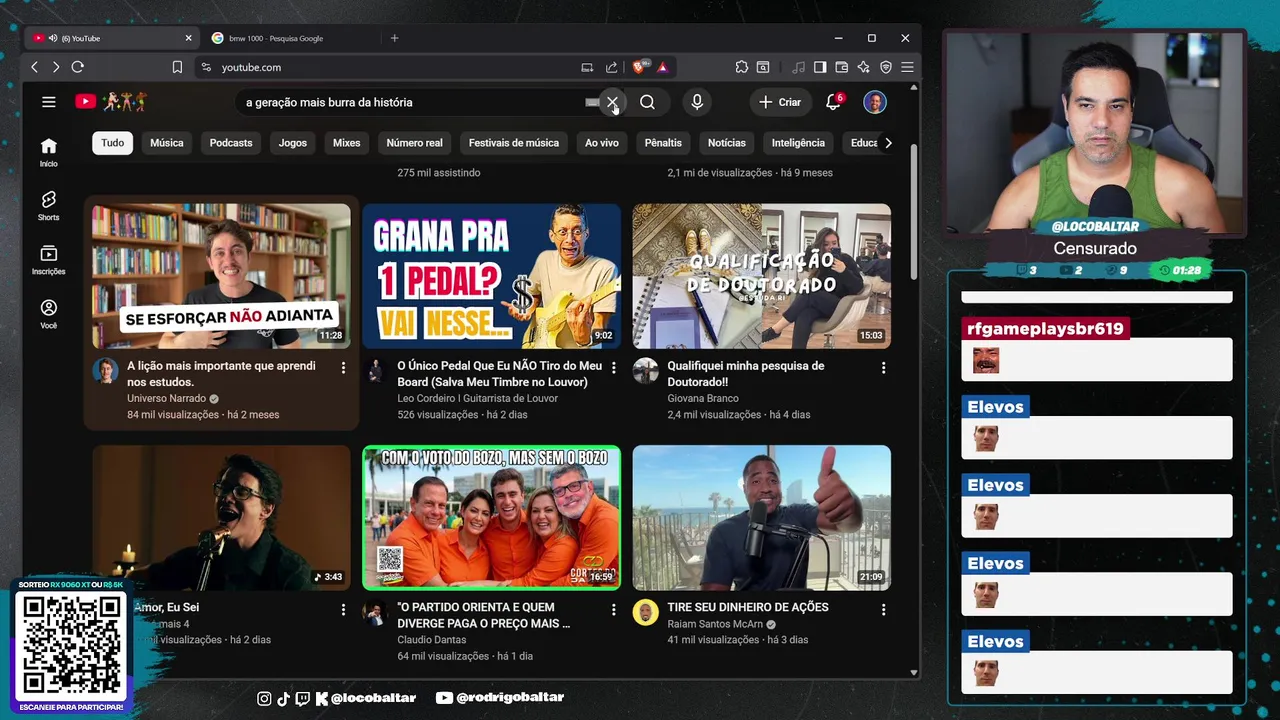Viewport: 1280px width, 720px height.
Task: Open Você in the sidebar
Action: point(48,314)
